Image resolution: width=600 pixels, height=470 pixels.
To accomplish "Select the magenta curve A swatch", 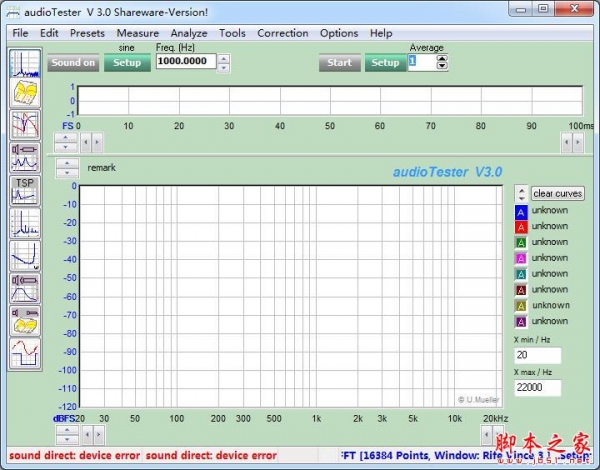I will pyautogui.click(x=521, y=259).
